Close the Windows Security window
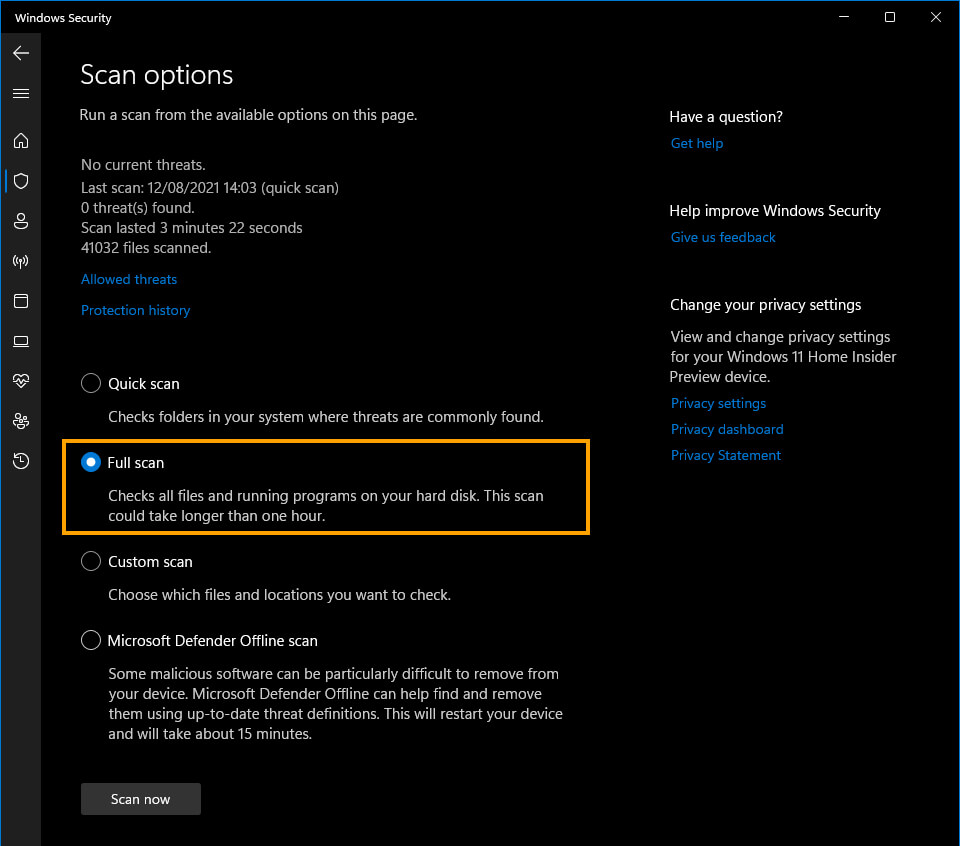This screenshot has height=846, width=960. [936, 17]
